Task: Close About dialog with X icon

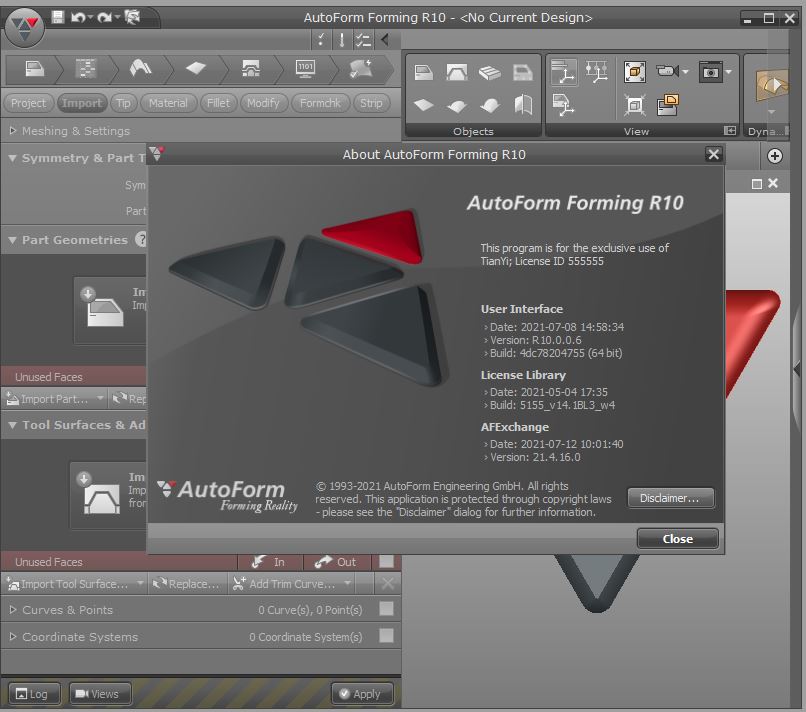Action: click(713, 154)
